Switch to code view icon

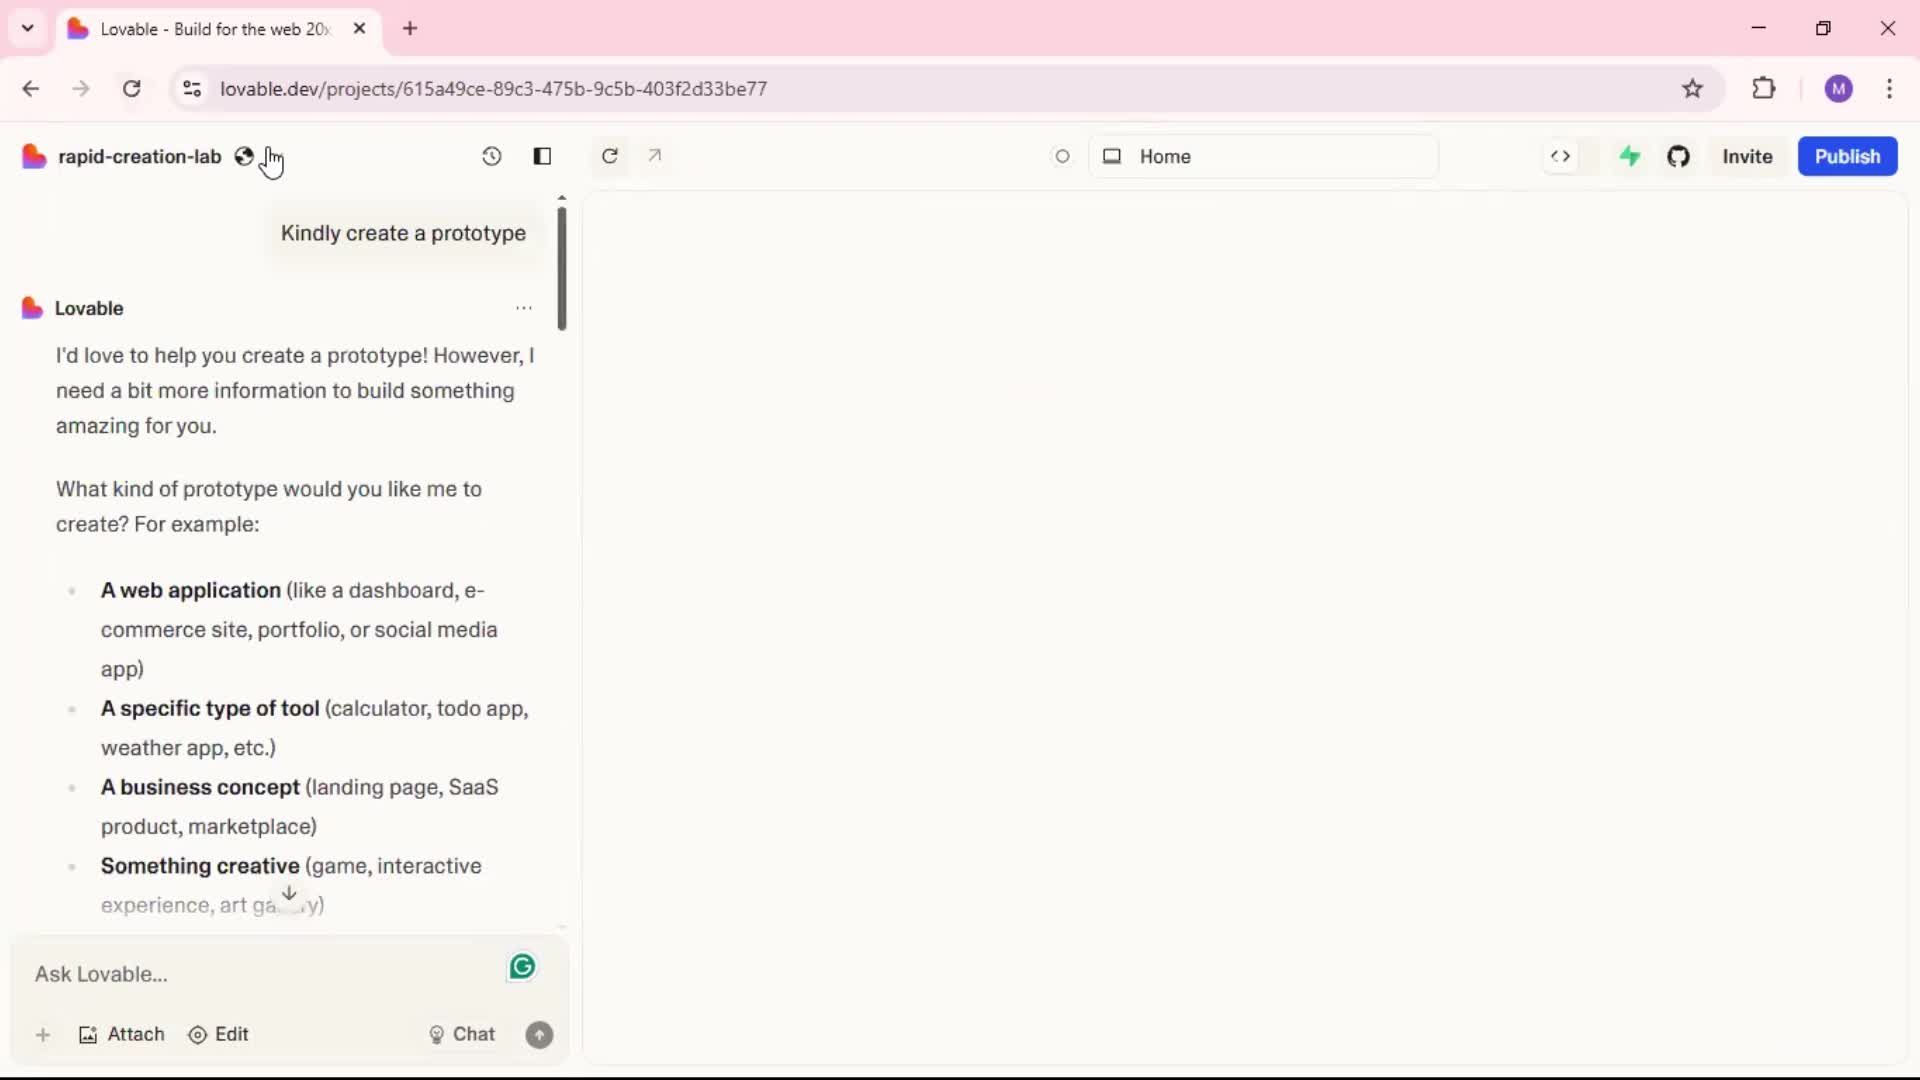[1560, 156]
